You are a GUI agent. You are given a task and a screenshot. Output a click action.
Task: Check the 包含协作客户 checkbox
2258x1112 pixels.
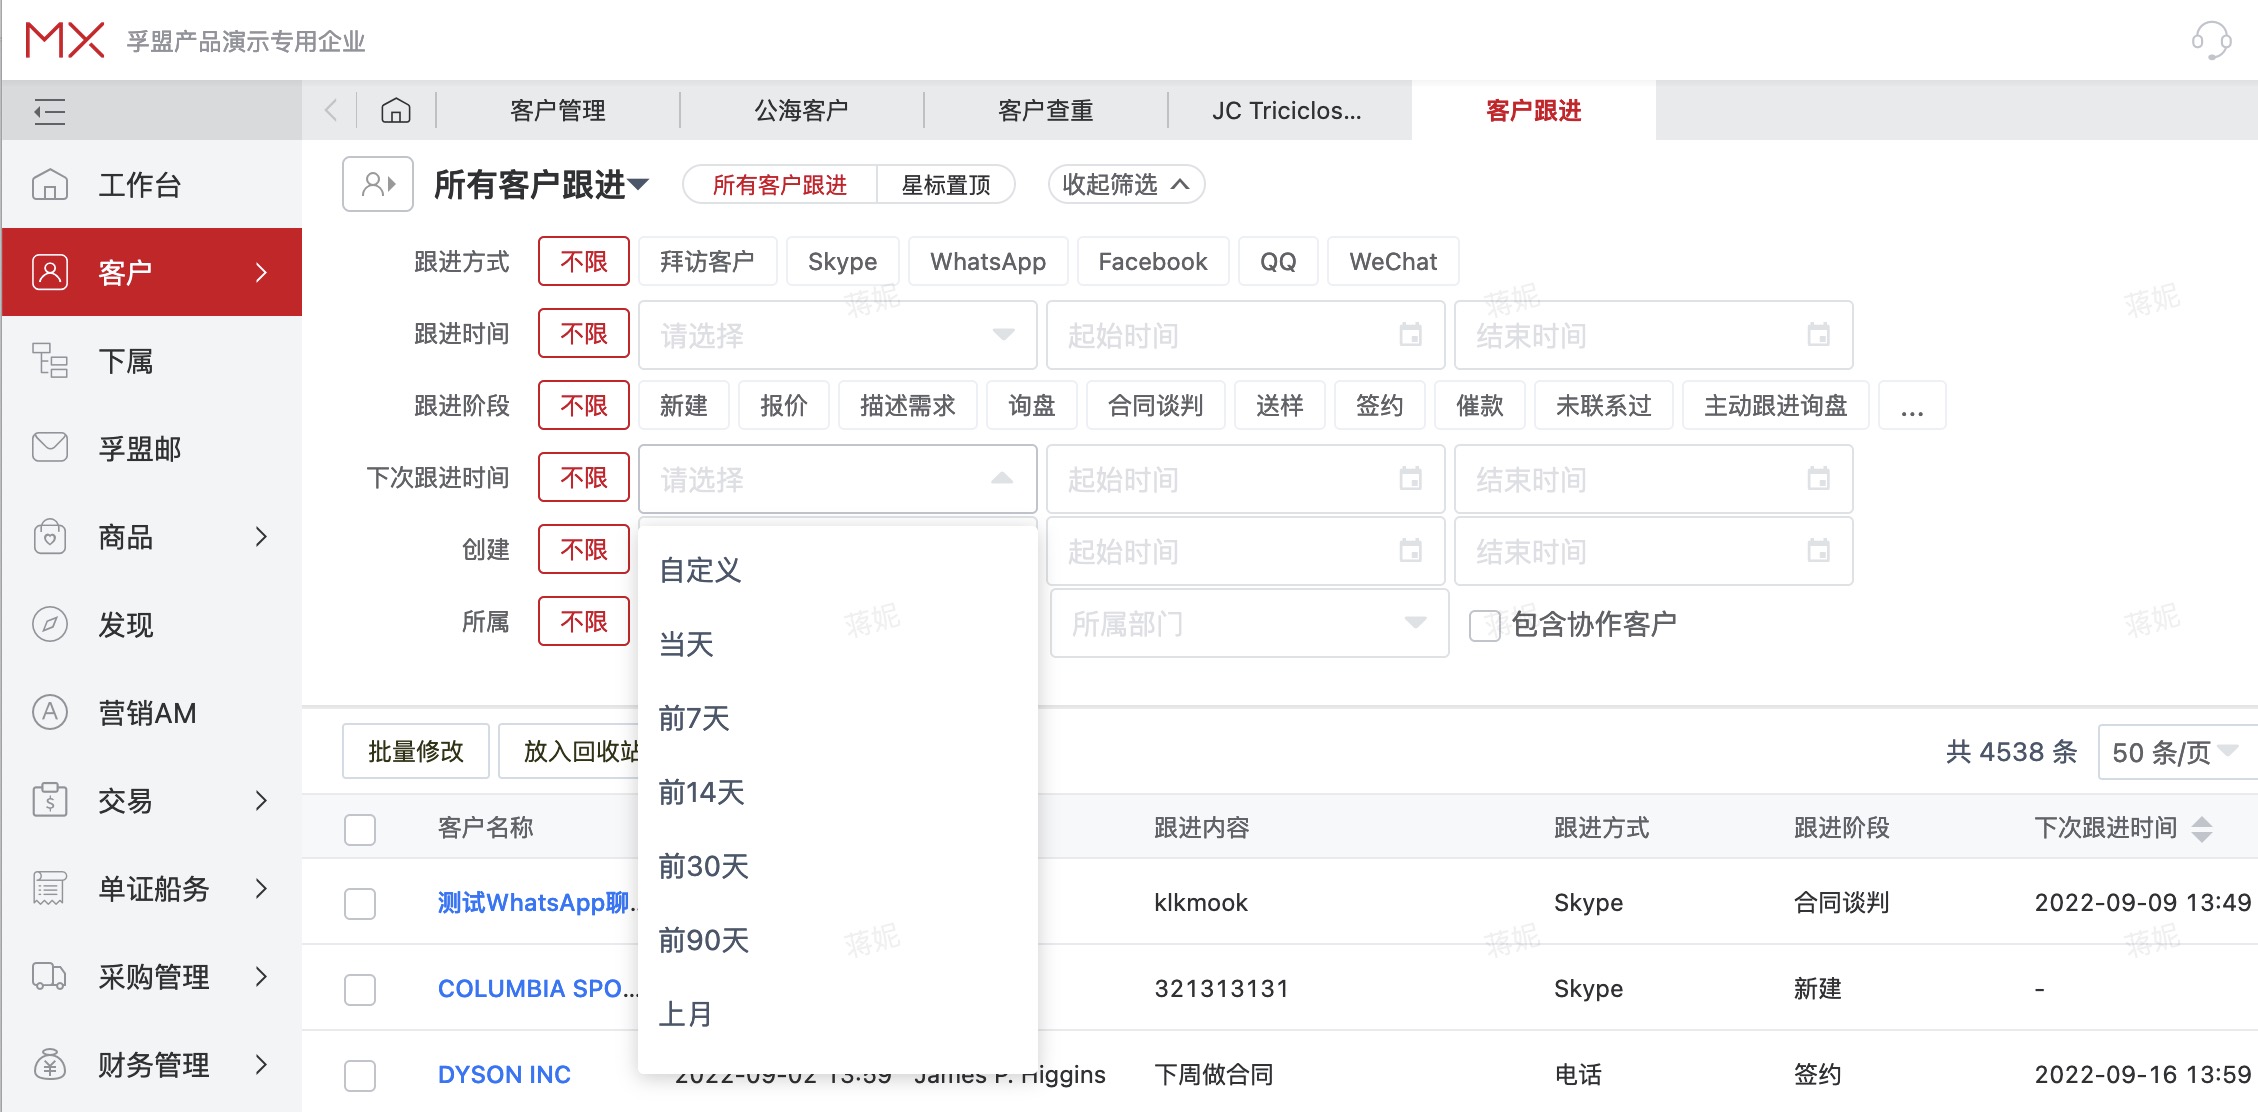[1484, 626]
